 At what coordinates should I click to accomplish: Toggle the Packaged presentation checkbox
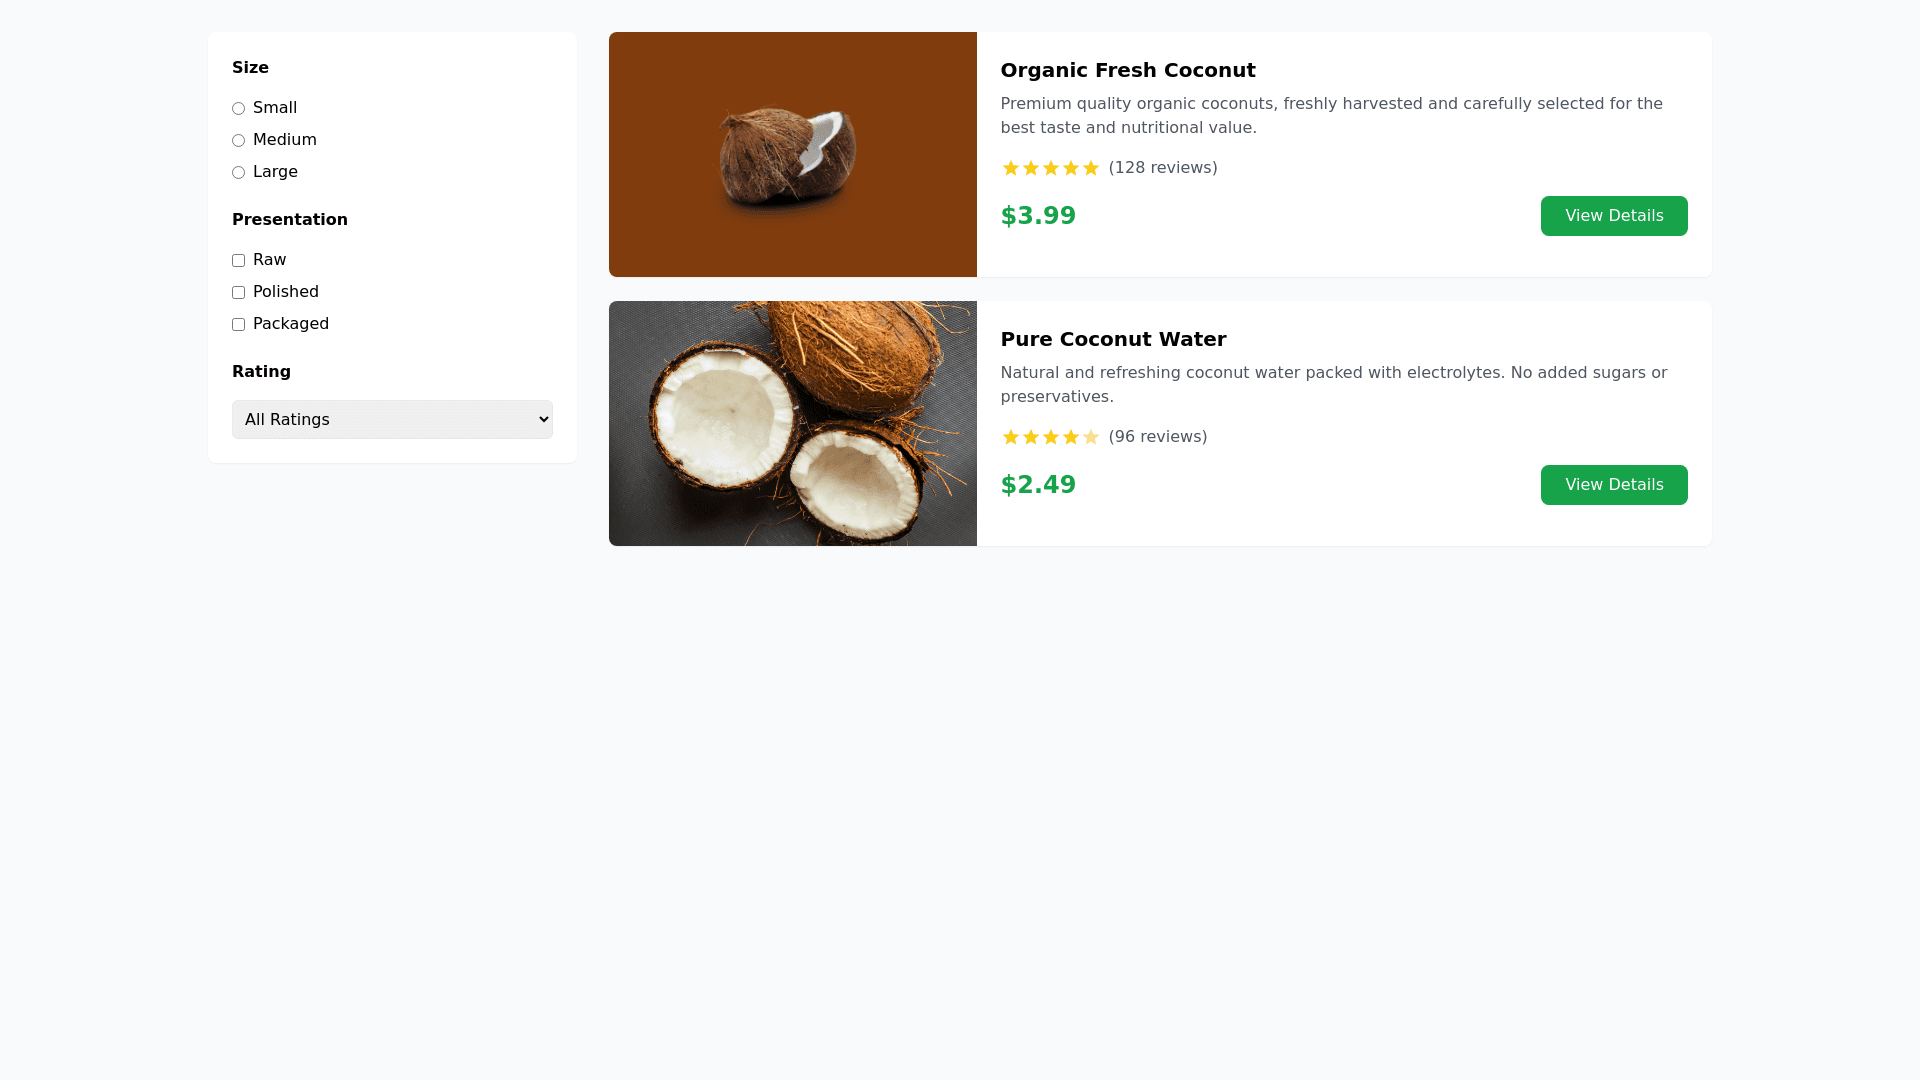238,325
